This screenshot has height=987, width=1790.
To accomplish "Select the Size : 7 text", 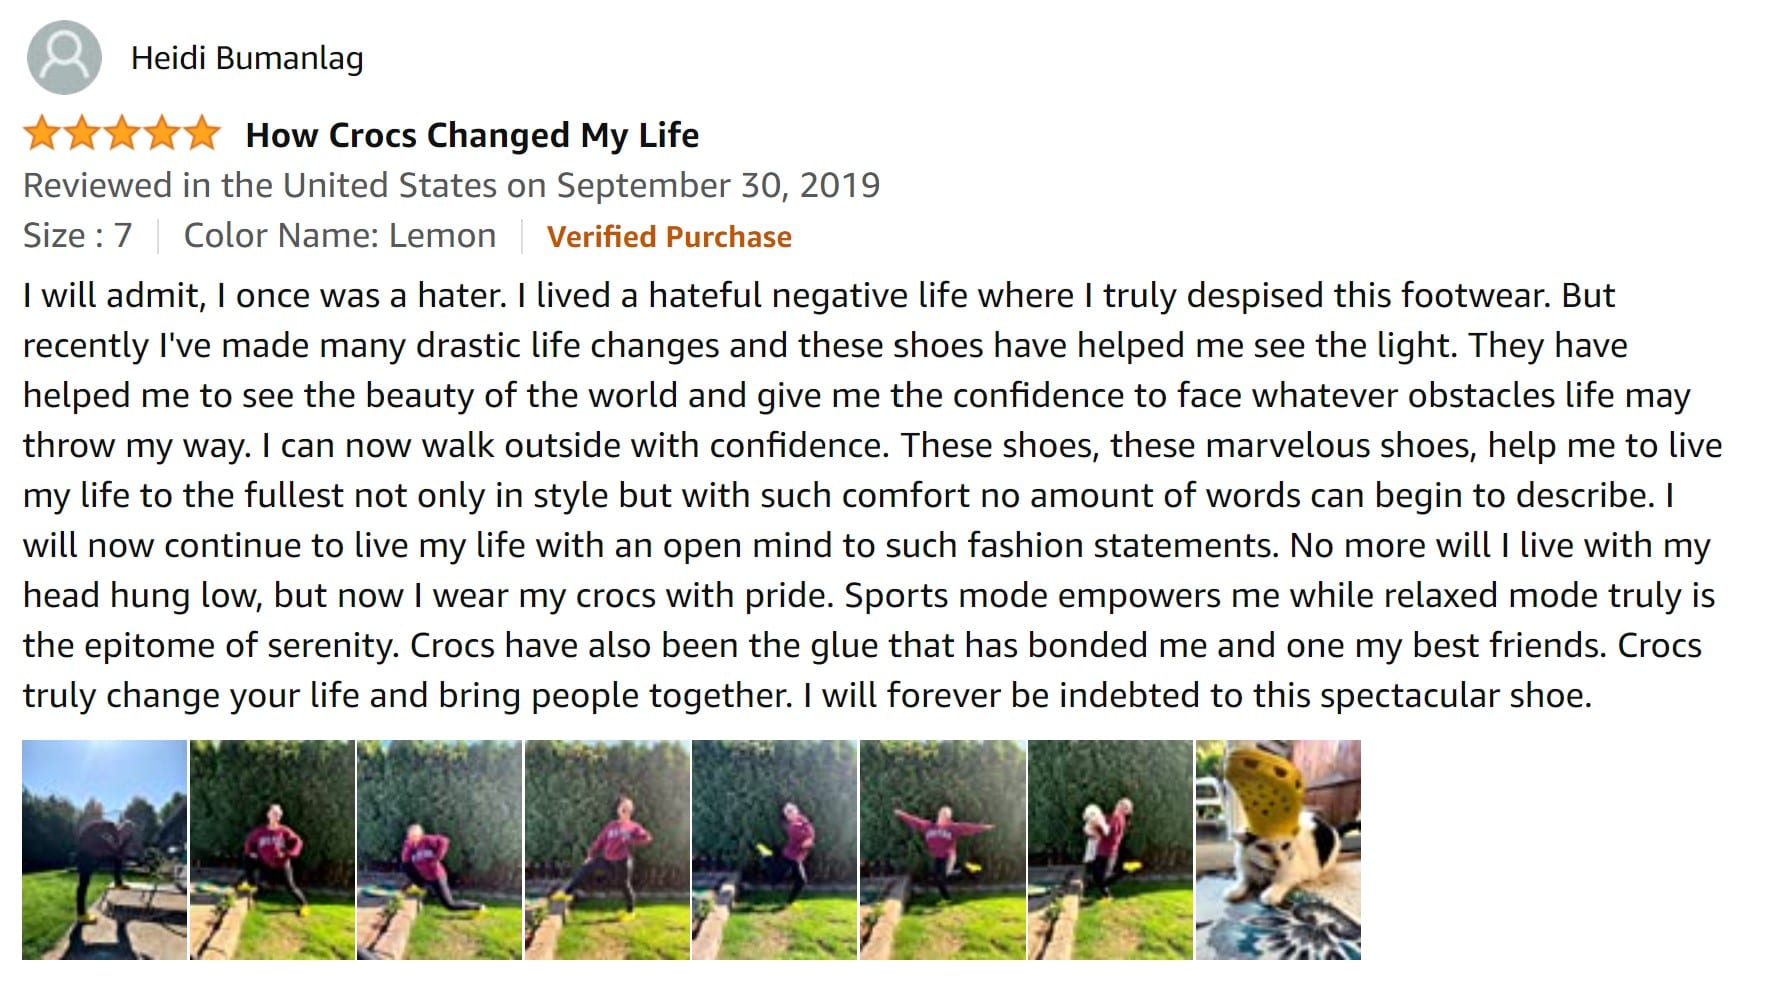I will (x=78, y=236).
